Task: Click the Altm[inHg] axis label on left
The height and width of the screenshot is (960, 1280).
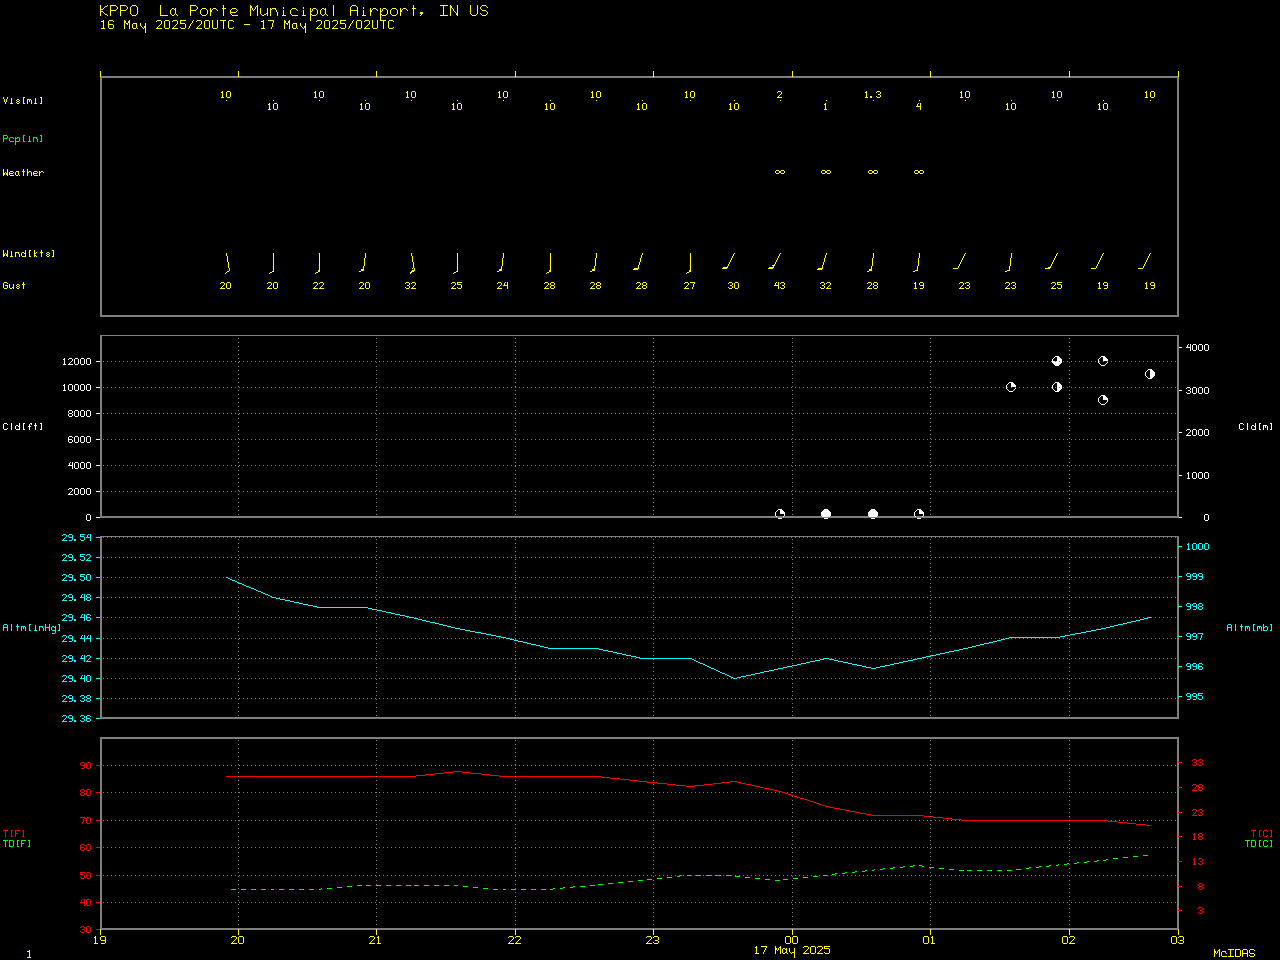Action: point(31,628)
